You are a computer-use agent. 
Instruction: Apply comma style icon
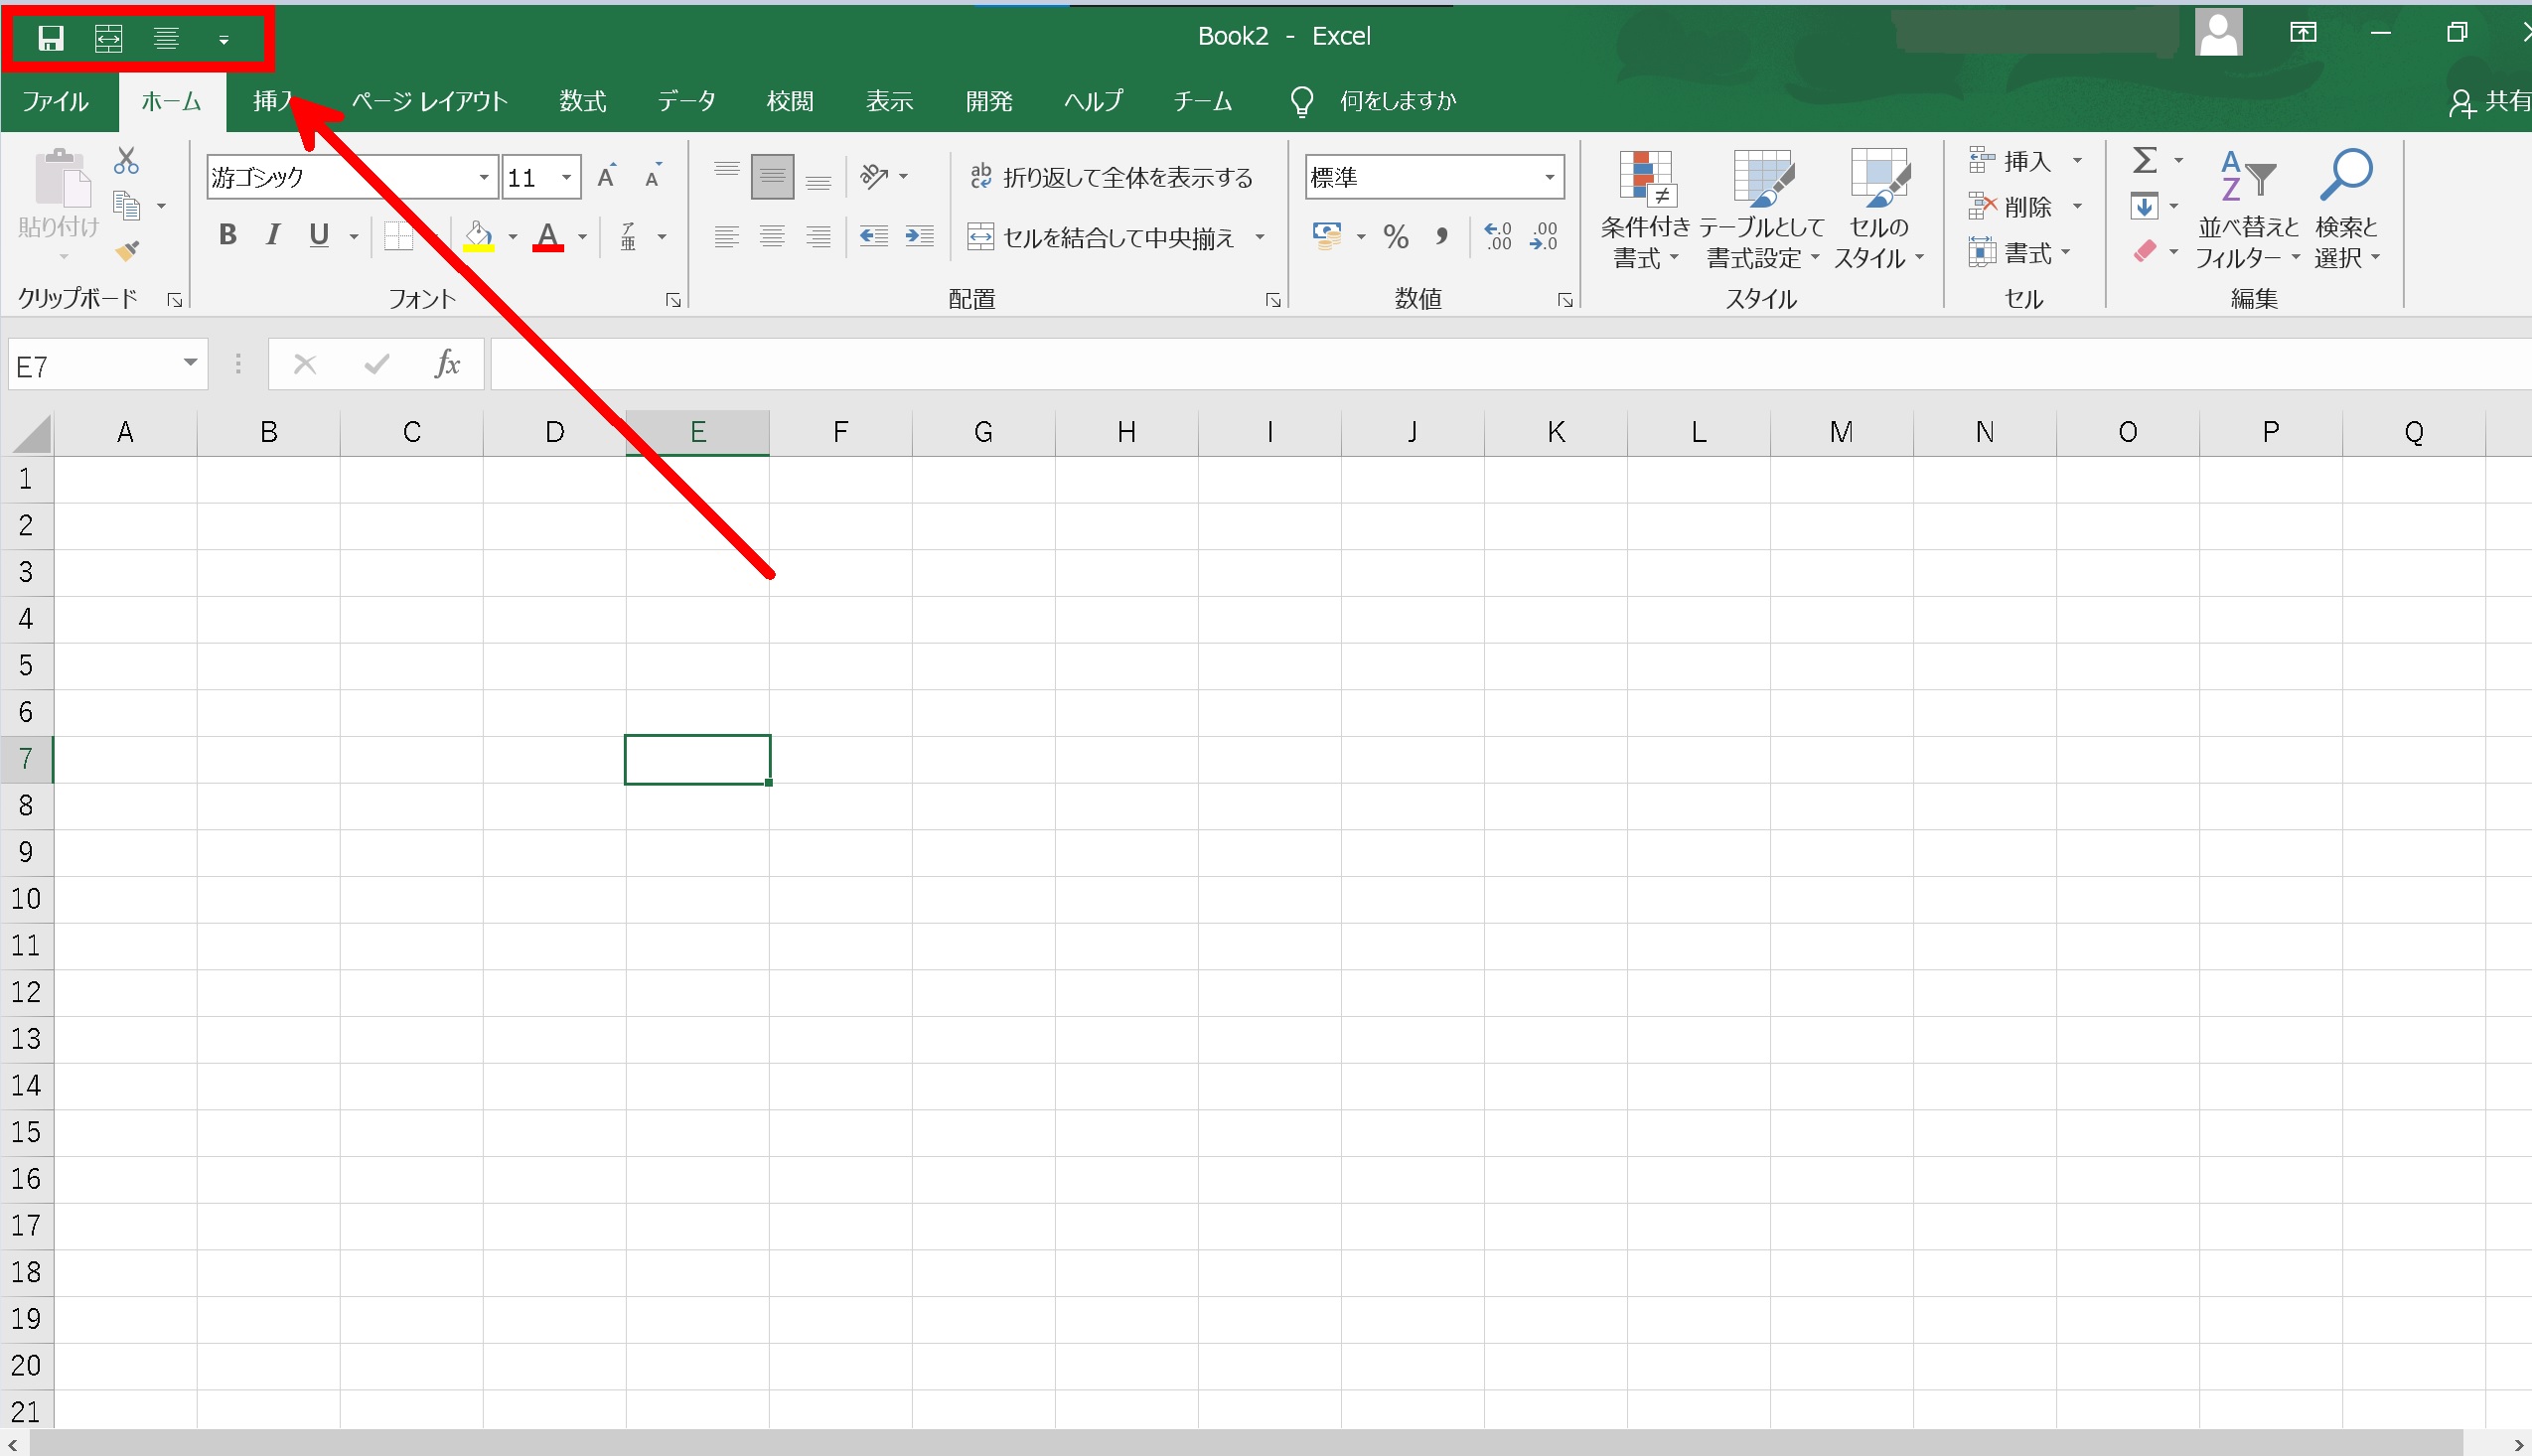coord(1441,237)
